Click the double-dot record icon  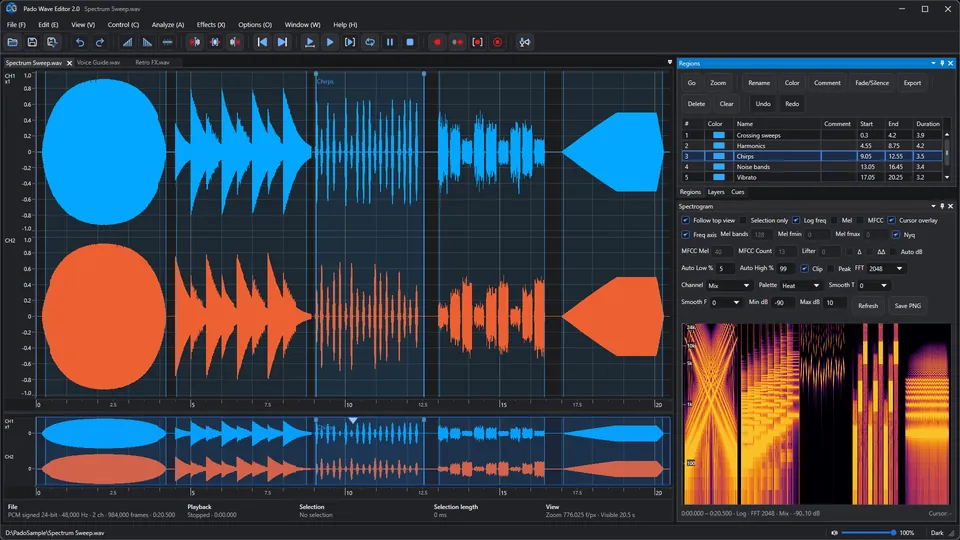pos(457,42)
